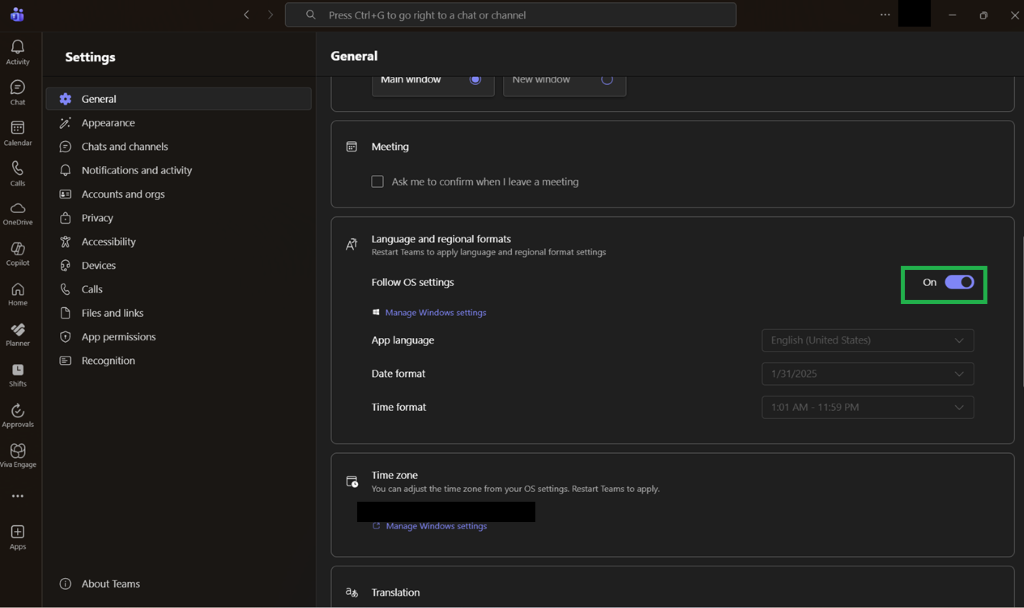The height and width of the screenshot is (608, 1024).
Task: Open the Apps store
Action: pos(18,537)
